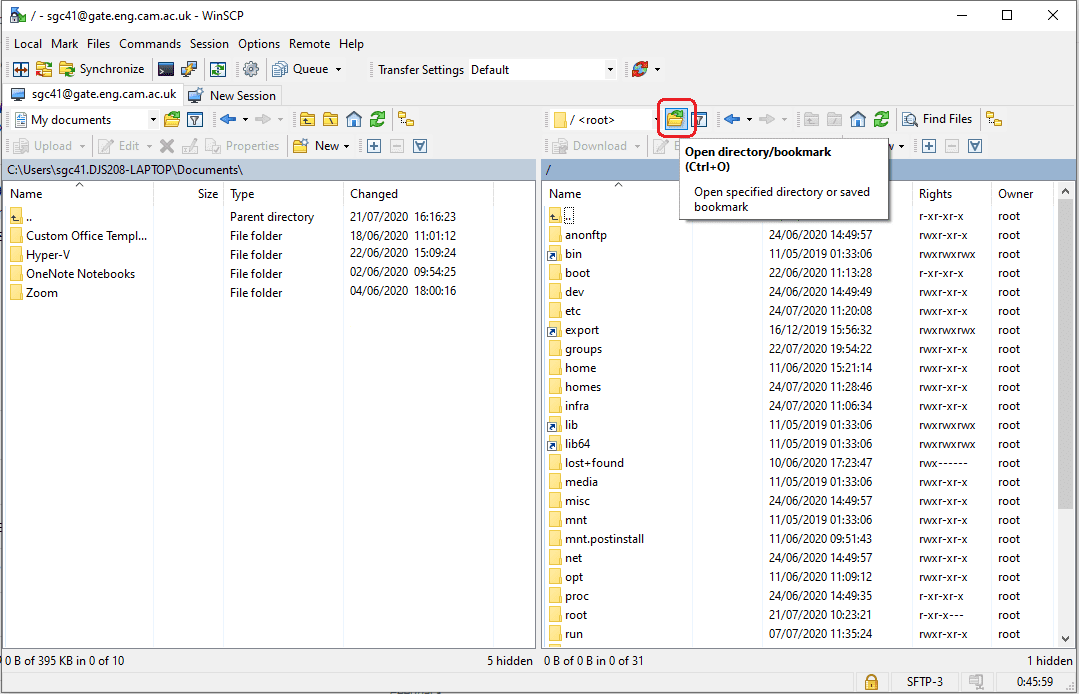The image size is (1079, 694).
Task: Expand the Queue dropdown arrow
Action: click(x=338, y=69)
